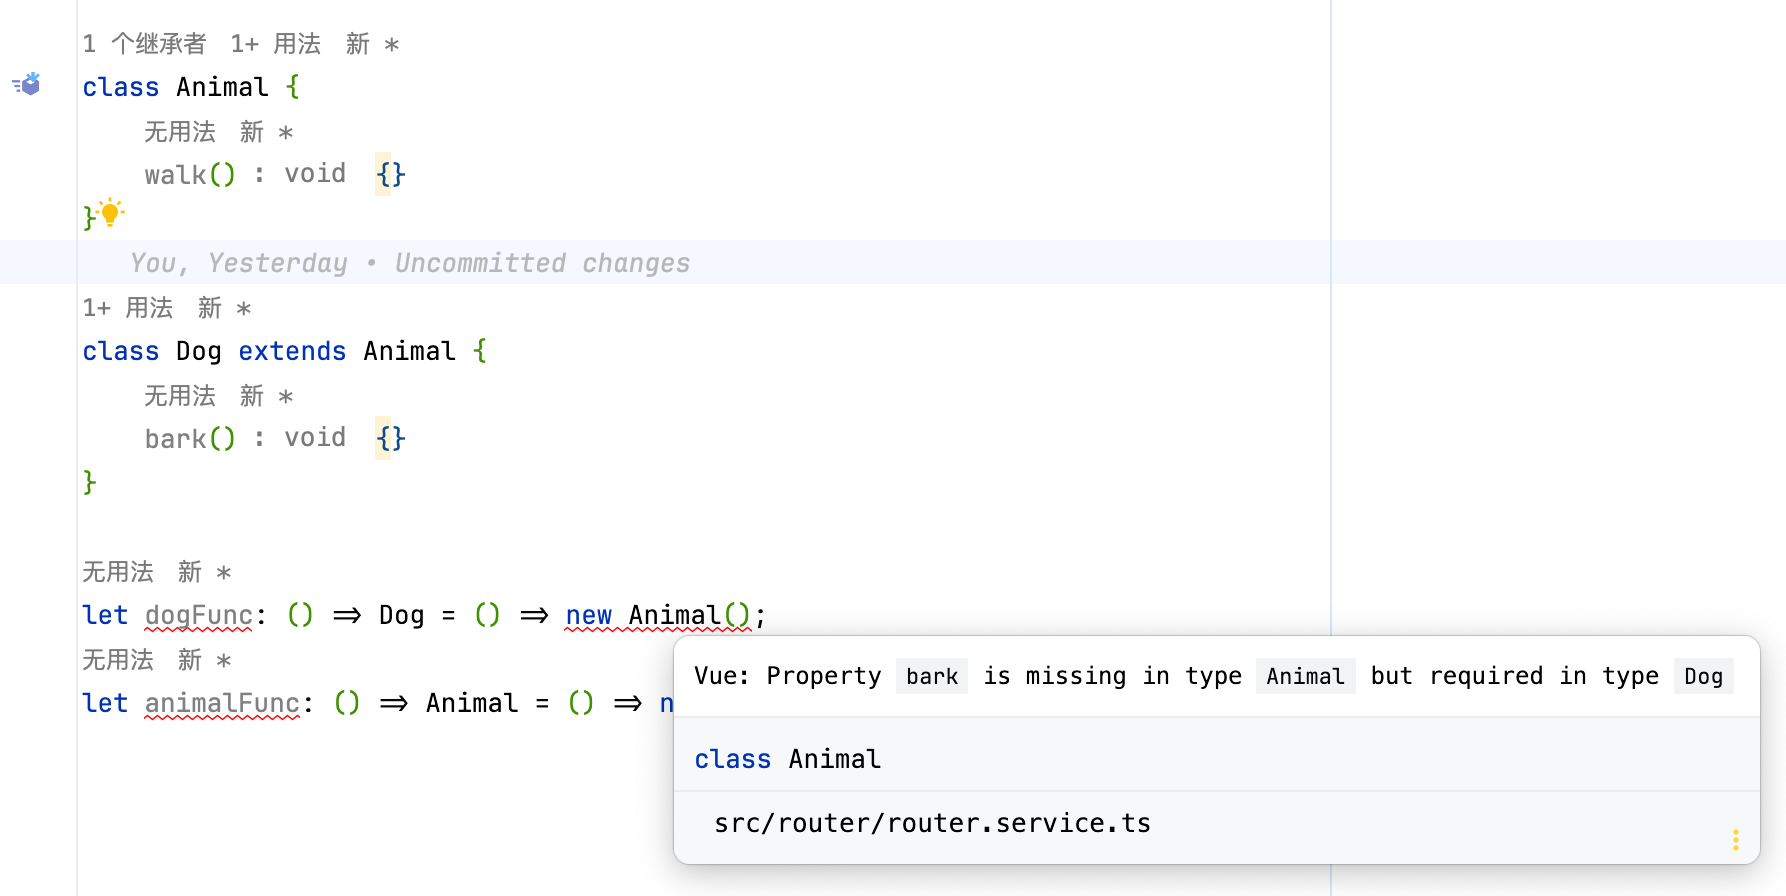
Task: Place the cursor on the bark method name
Action: tap(175, 439)
